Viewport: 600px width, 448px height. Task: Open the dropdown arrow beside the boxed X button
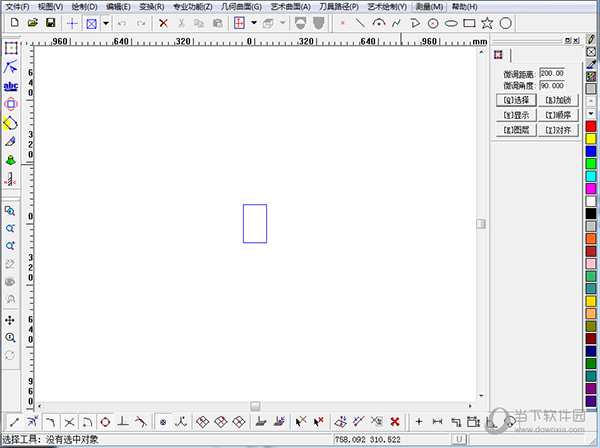click(106, 24)
